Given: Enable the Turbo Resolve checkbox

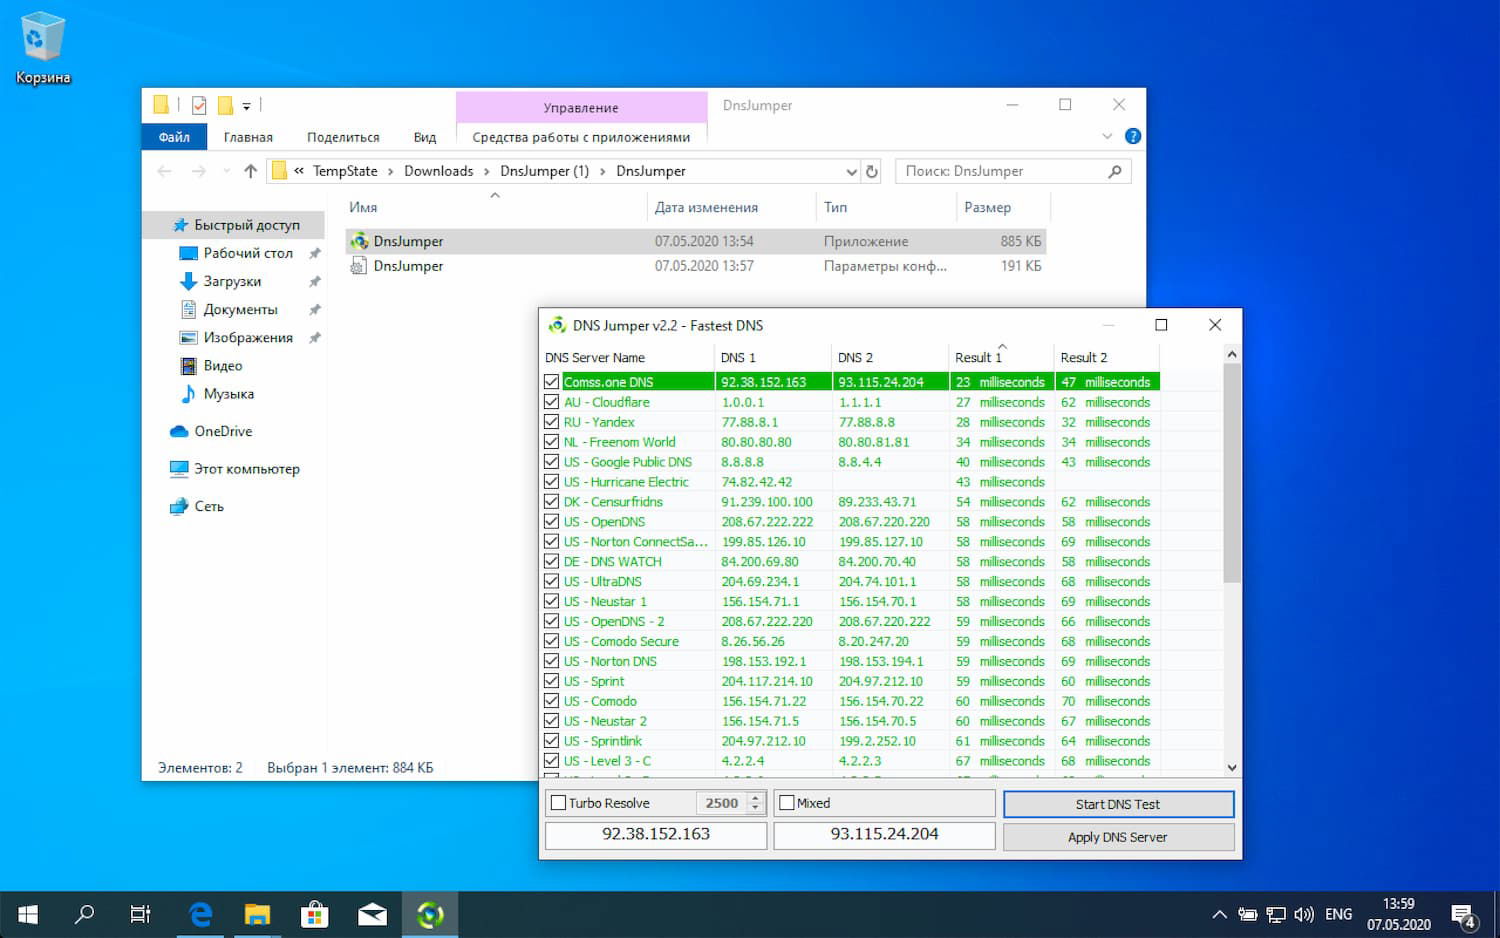Looking at the screenshot, I should pos(559,803).
